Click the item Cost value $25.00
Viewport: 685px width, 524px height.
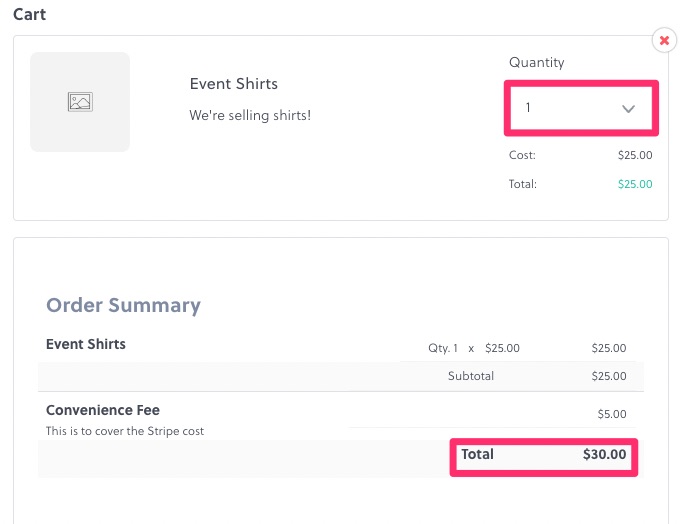(635, 155)
